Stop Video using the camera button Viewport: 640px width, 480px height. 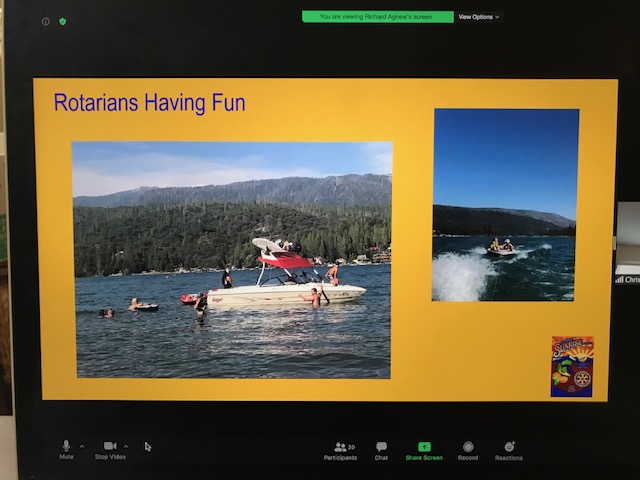coord(109,446)
